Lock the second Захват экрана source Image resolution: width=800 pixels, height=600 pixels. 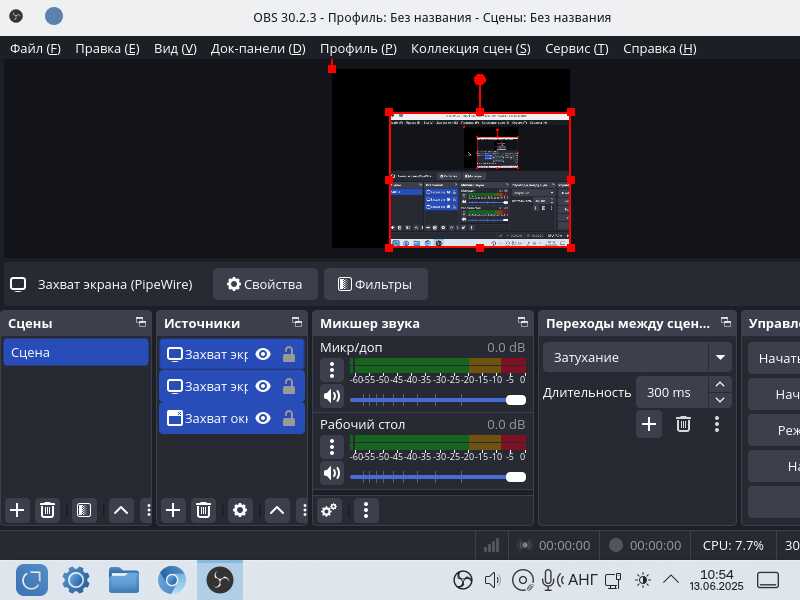(x=289, y=386)
